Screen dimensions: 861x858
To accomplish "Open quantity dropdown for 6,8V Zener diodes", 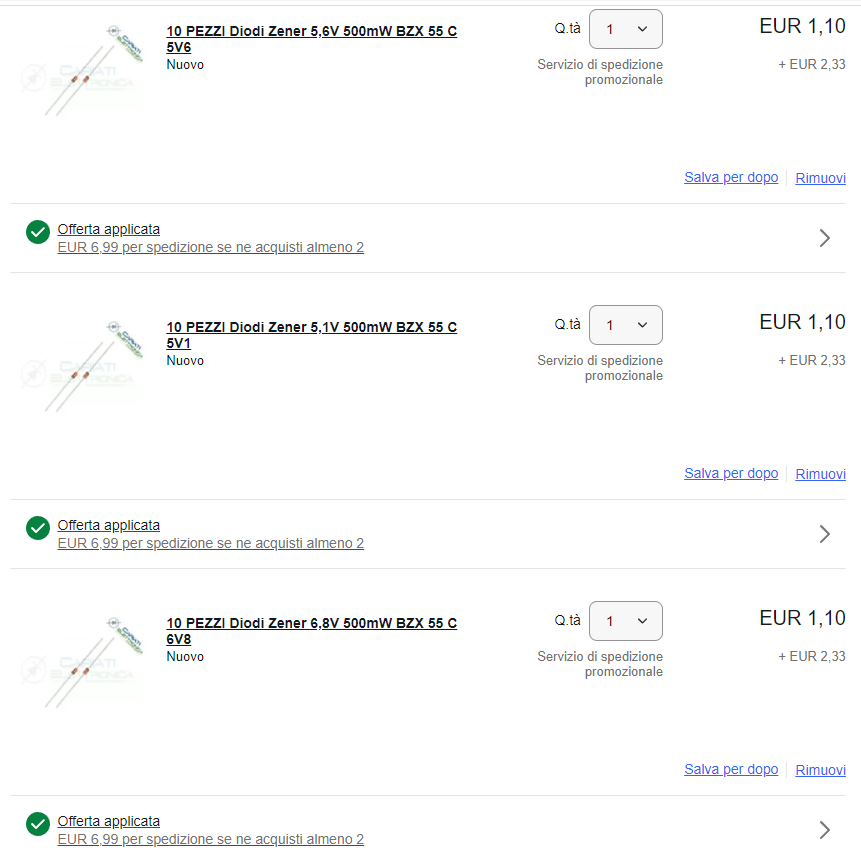I will tap(625, 621).
